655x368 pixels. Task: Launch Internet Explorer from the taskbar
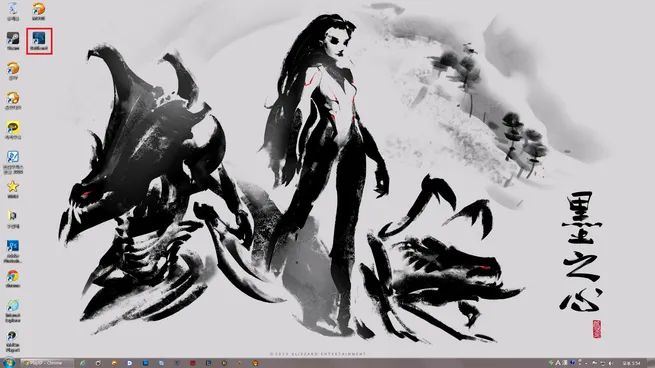click(x=83, y=363)
